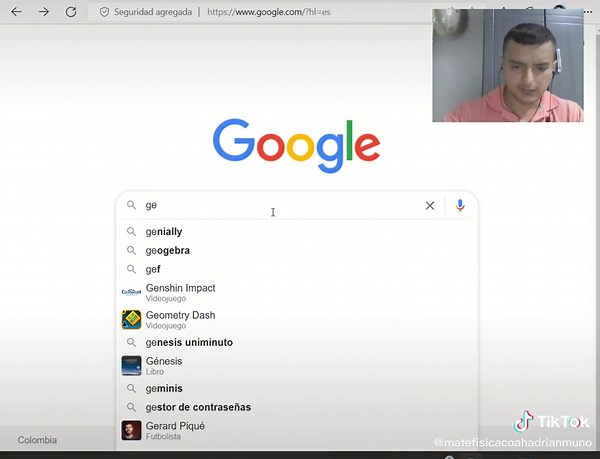Click the magnifier icon inside search box
The image size is (600, 459).
[x=131, y=205]
